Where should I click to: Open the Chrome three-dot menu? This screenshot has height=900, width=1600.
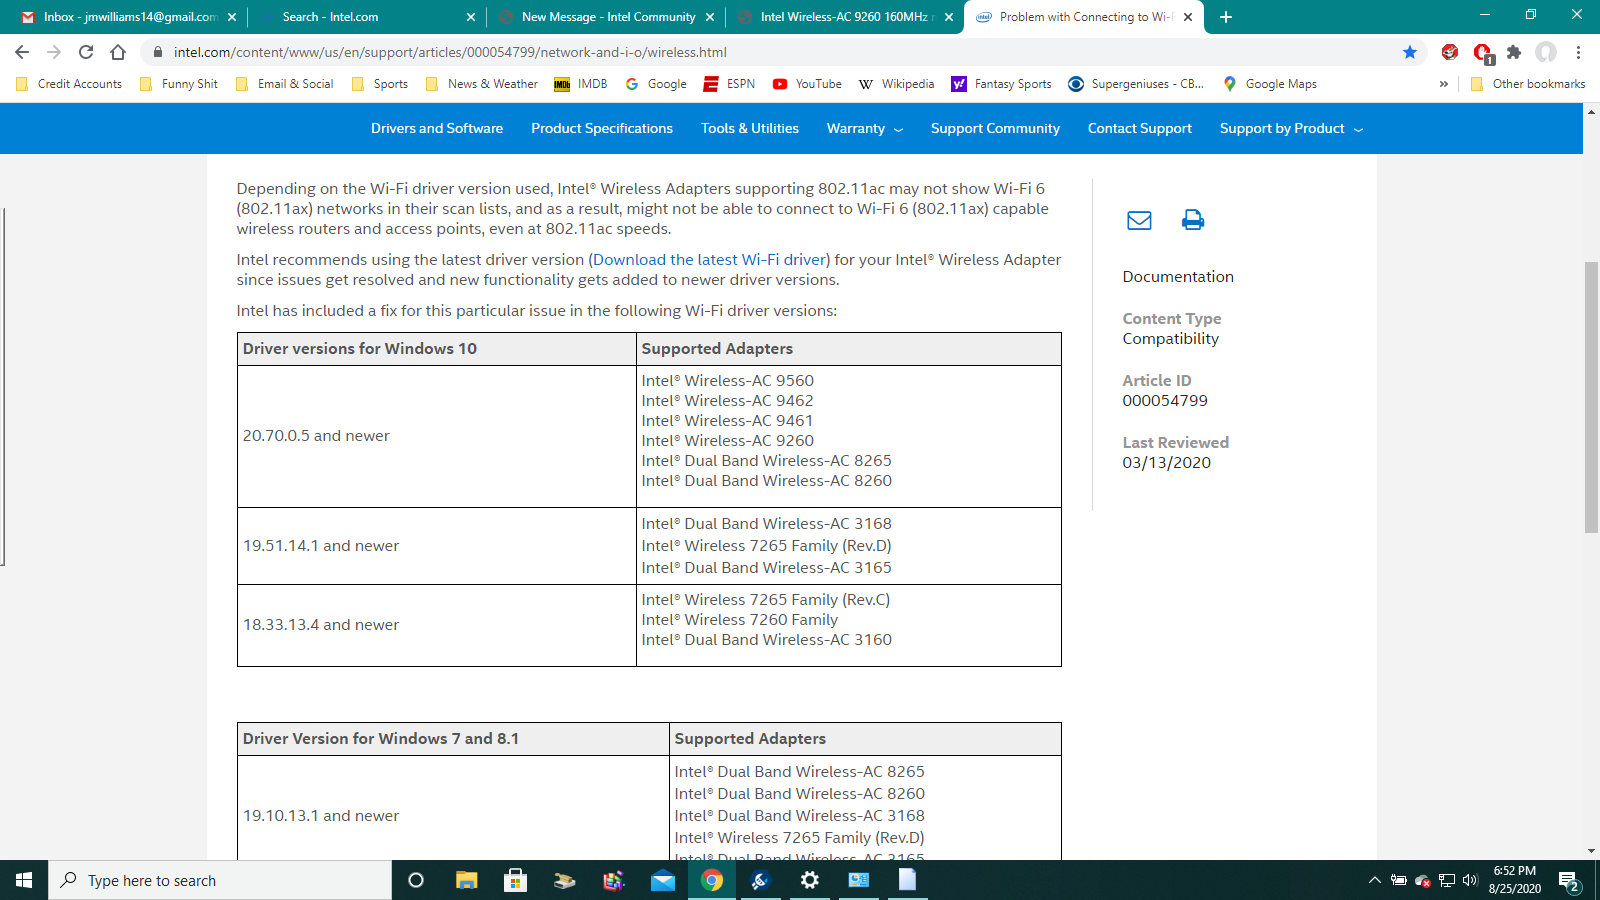[x=1578, y=52]
